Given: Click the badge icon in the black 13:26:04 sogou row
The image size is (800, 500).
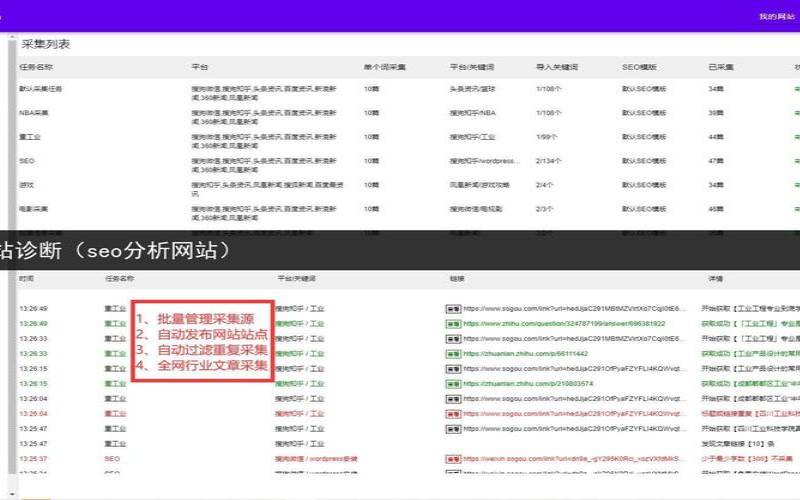Looking at the screenshot, I should tap(453, 399).
